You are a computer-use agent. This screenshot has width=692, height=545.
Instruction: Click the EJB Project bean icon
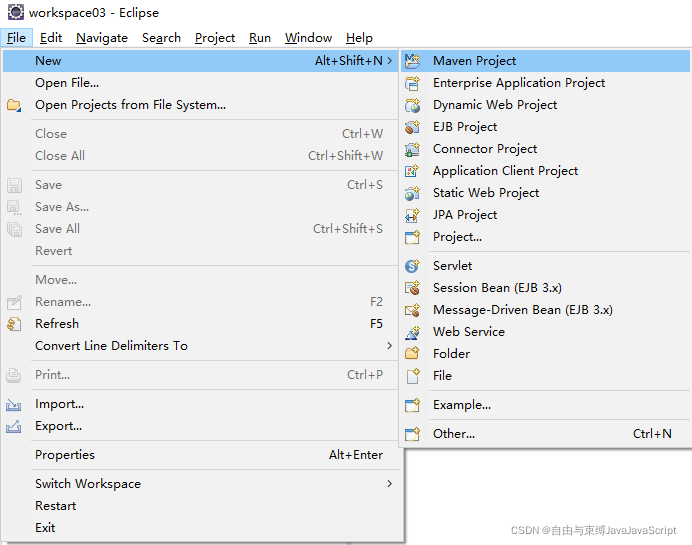tap(412, 127)
